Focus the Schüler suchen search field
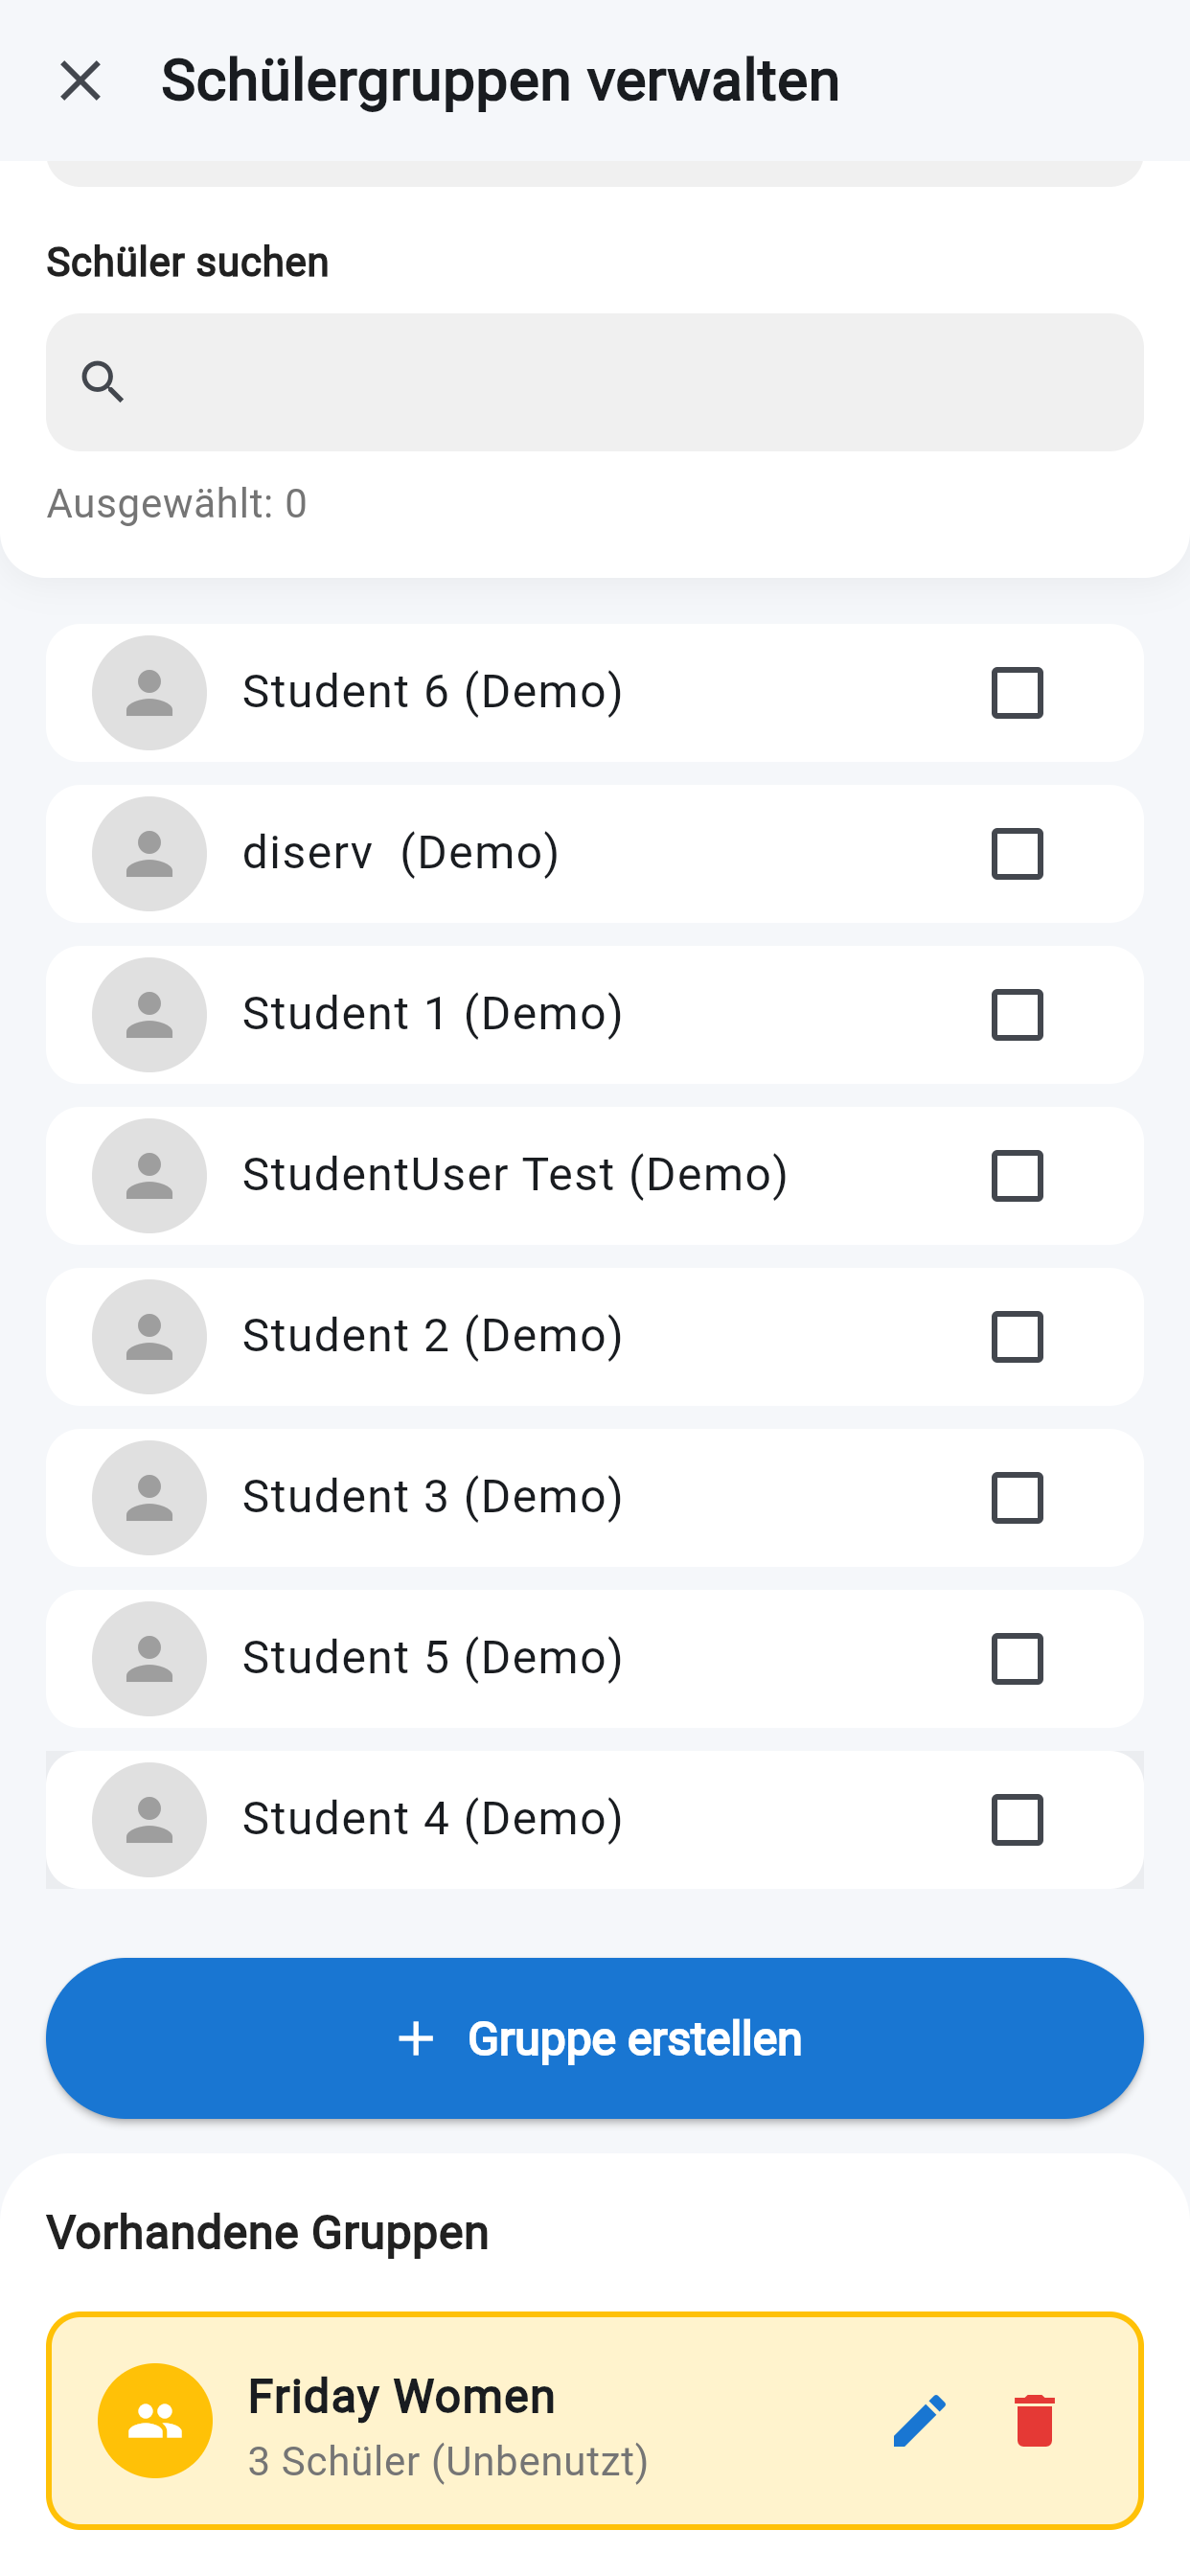This screenshot has height=2576, width=1190. tap(620, 382)
